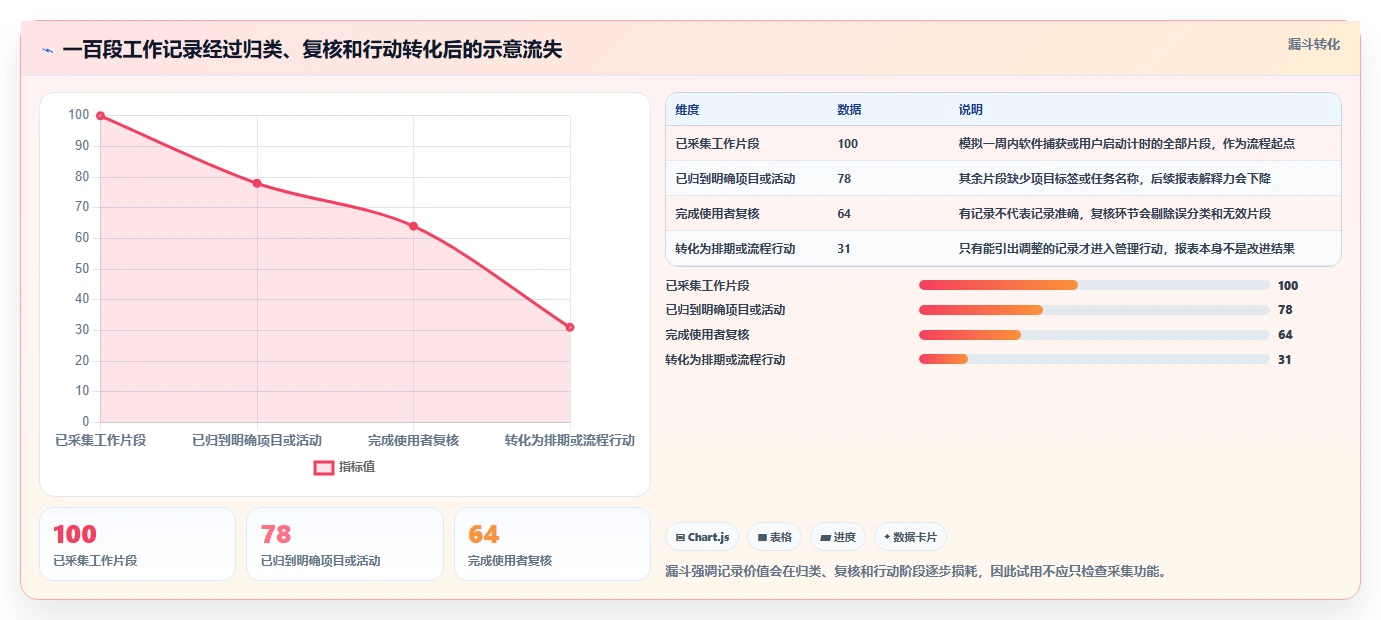This screenshot has width=1381, height=620.
Task: Click the 数据 table cell showing 64
Action: (x=844, y=214)
